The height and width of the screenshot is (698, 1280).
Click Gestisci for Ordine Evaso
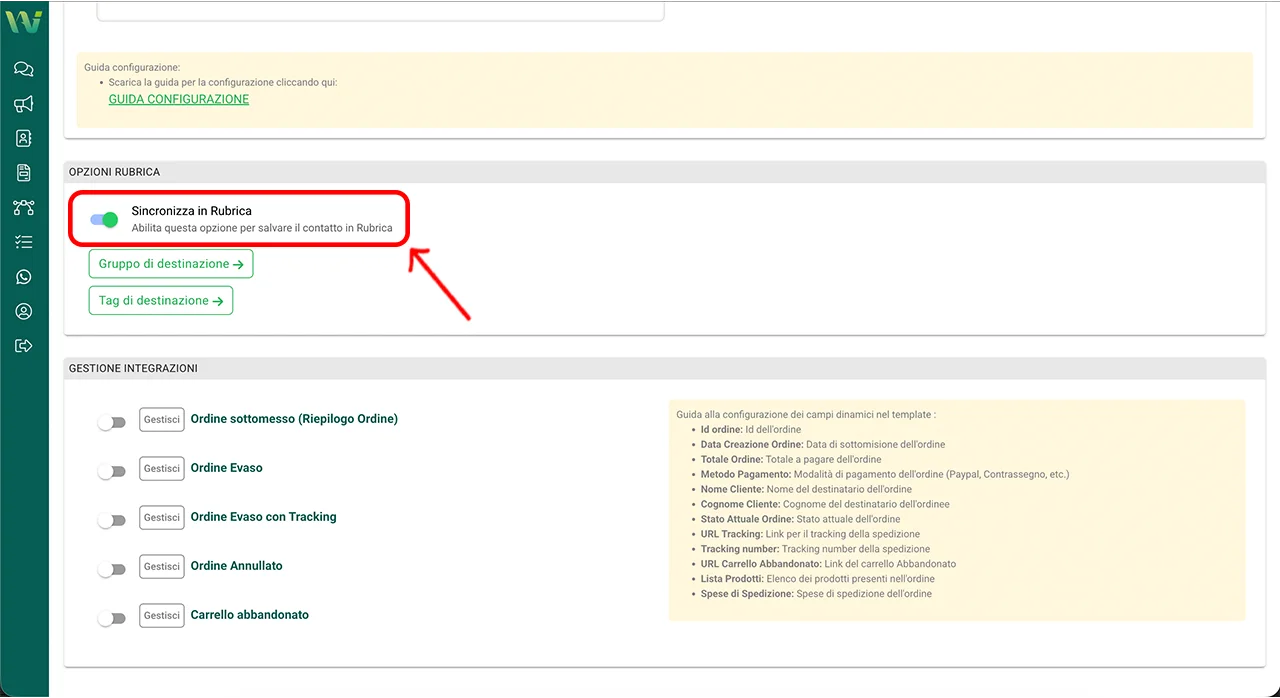point(161,468)
